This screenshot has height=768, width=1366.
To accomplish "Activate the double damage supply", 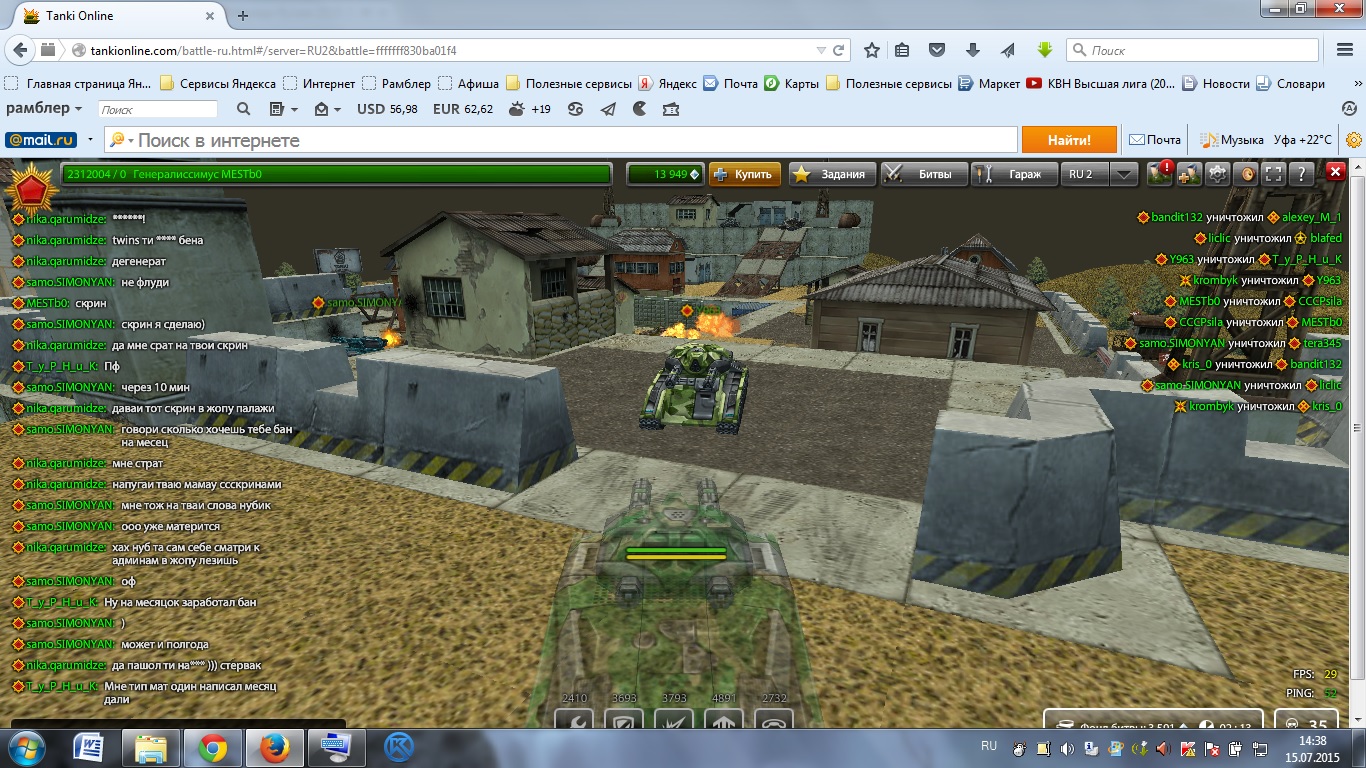I will click(674, 718).
